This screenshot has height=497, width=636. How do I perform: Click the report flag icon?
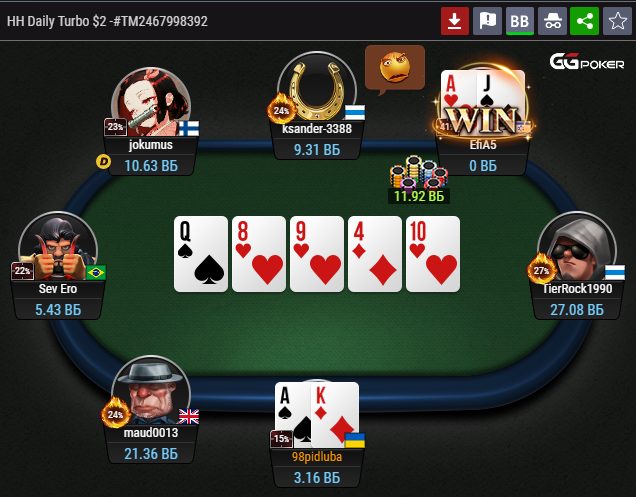[487, 21]
